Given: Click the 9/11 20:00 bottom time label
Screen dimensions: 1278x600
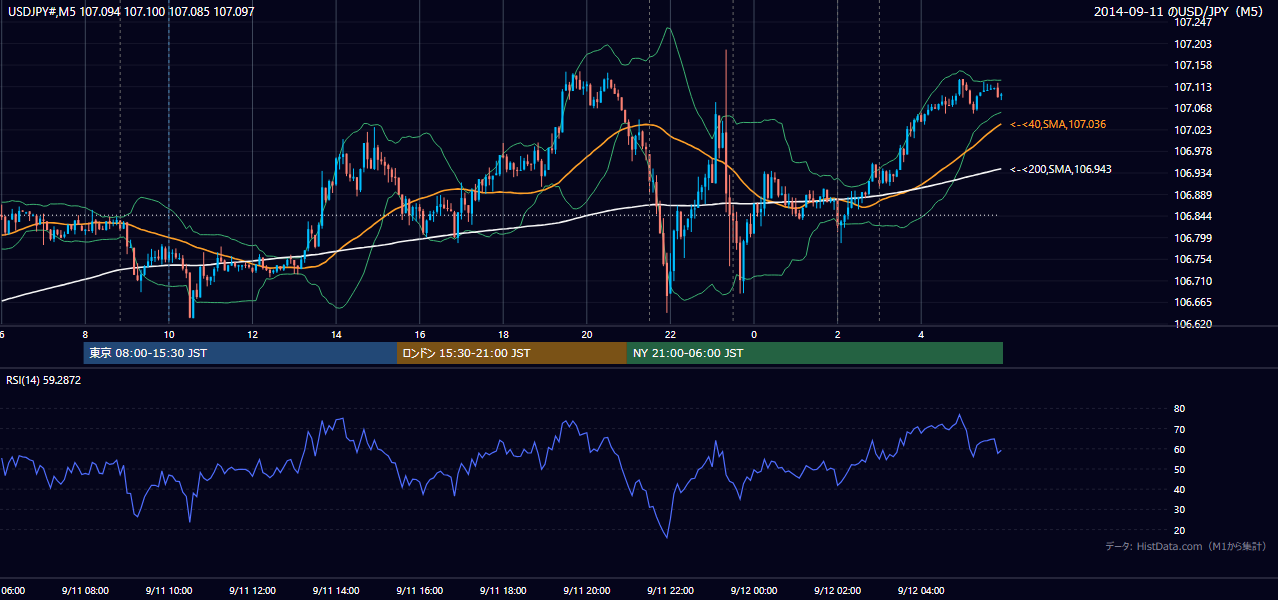Looking at the screenshot, I should pyautogui.click(x=587, y=591).
